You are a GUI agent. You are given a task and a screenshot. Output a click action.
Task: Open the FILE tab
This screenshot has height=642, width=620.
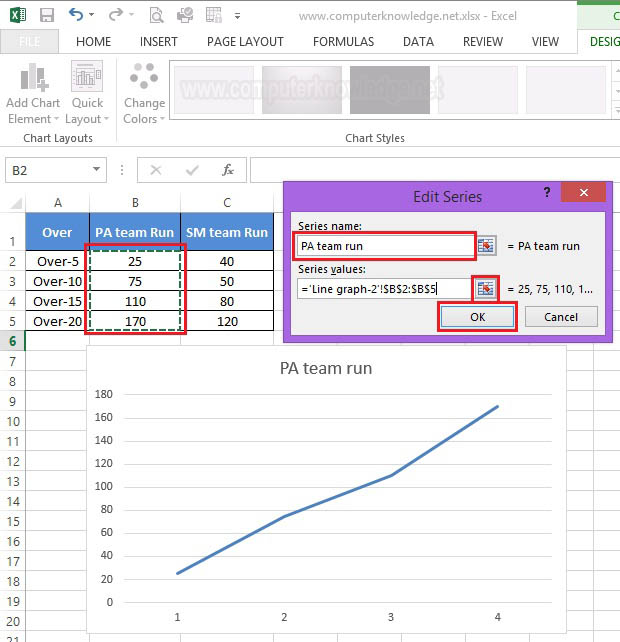click(29, 41)
